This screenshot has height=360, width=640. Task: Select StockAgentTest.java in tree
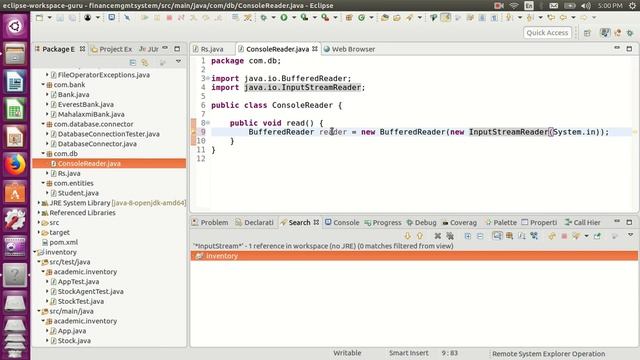click(91, 291)
